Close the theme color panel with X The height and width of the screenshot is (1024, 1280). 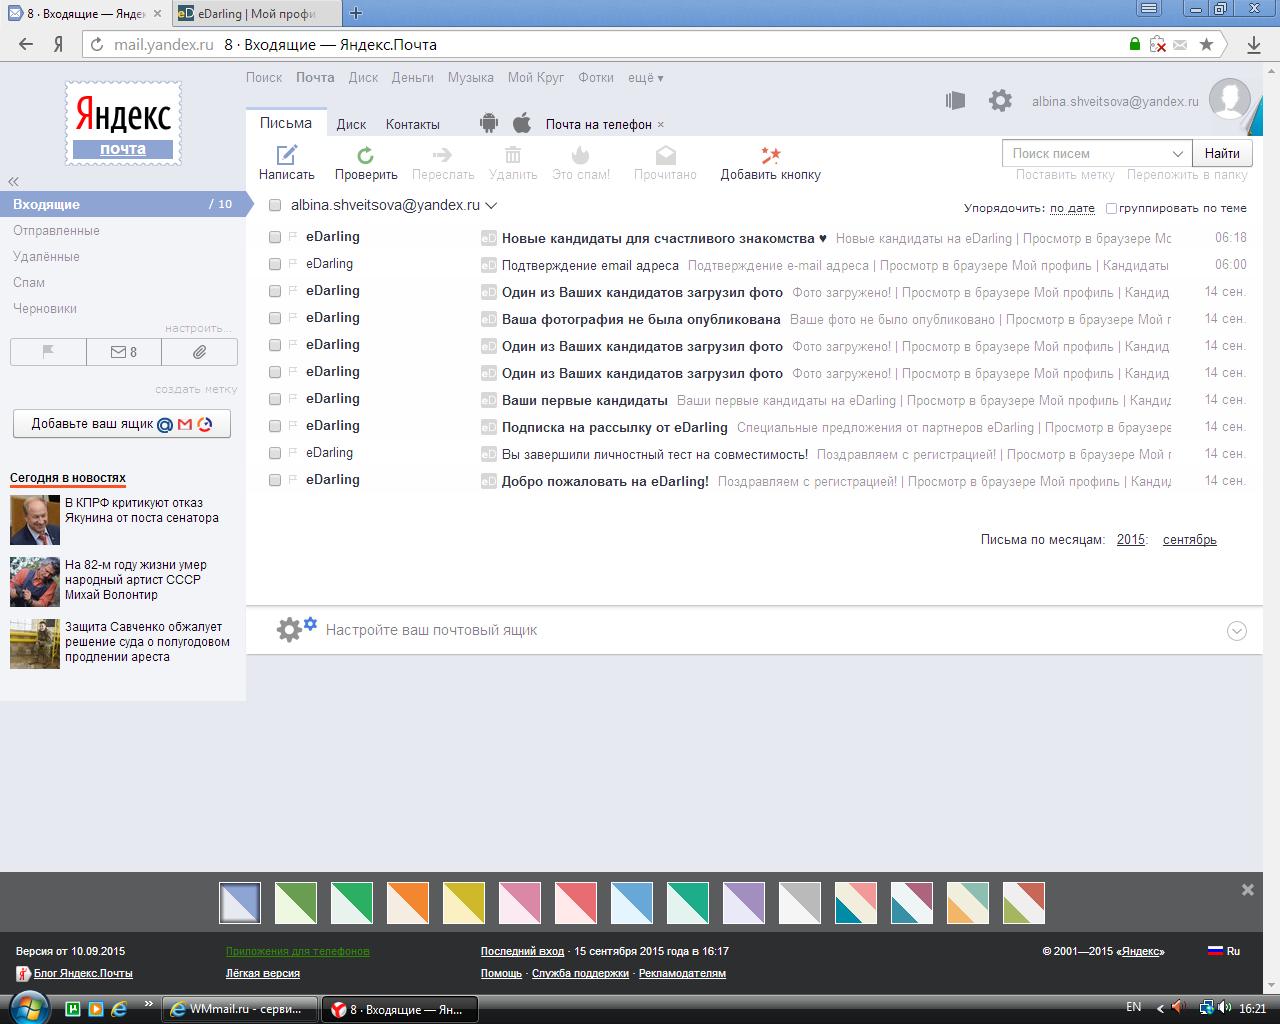point(1247,889)
